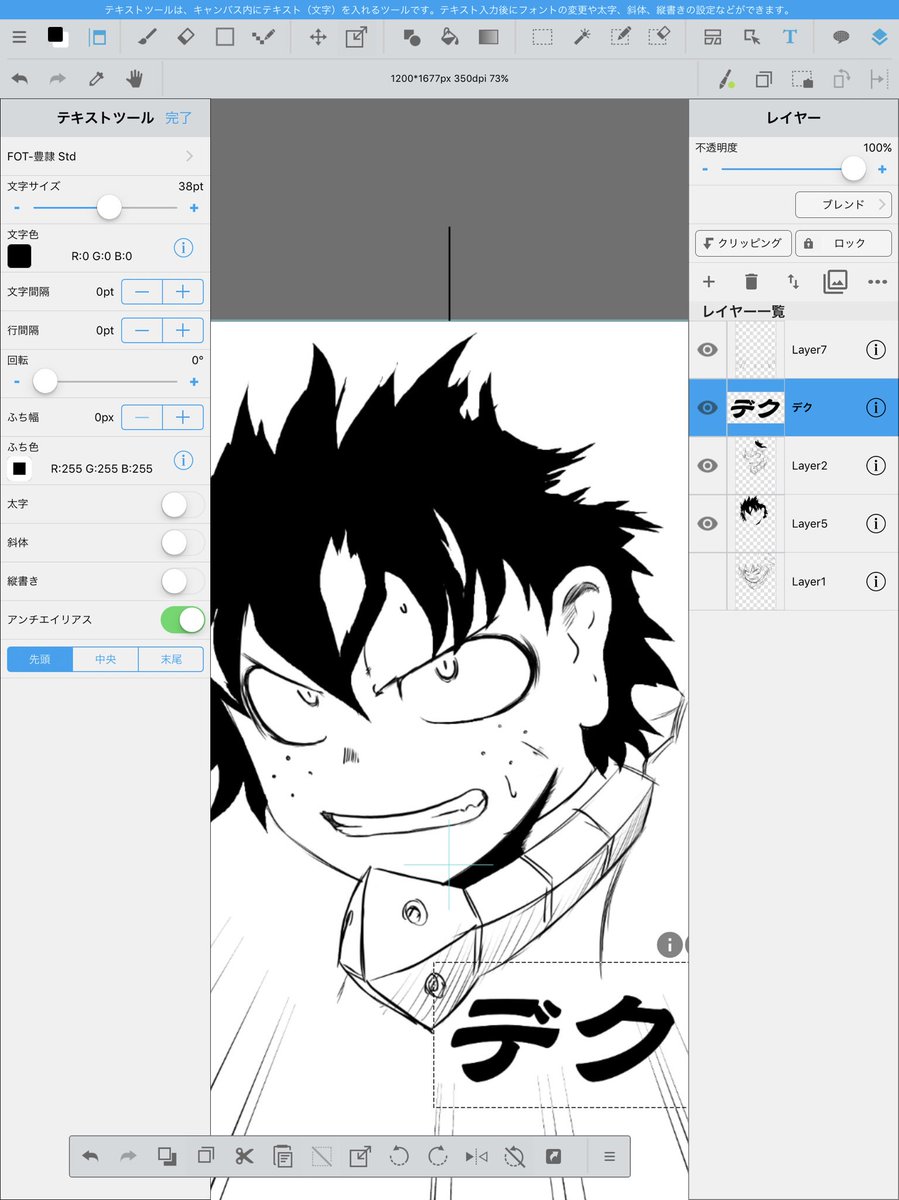
Task: Increase ふち幅 with plus button
Action: click(183, 417)
